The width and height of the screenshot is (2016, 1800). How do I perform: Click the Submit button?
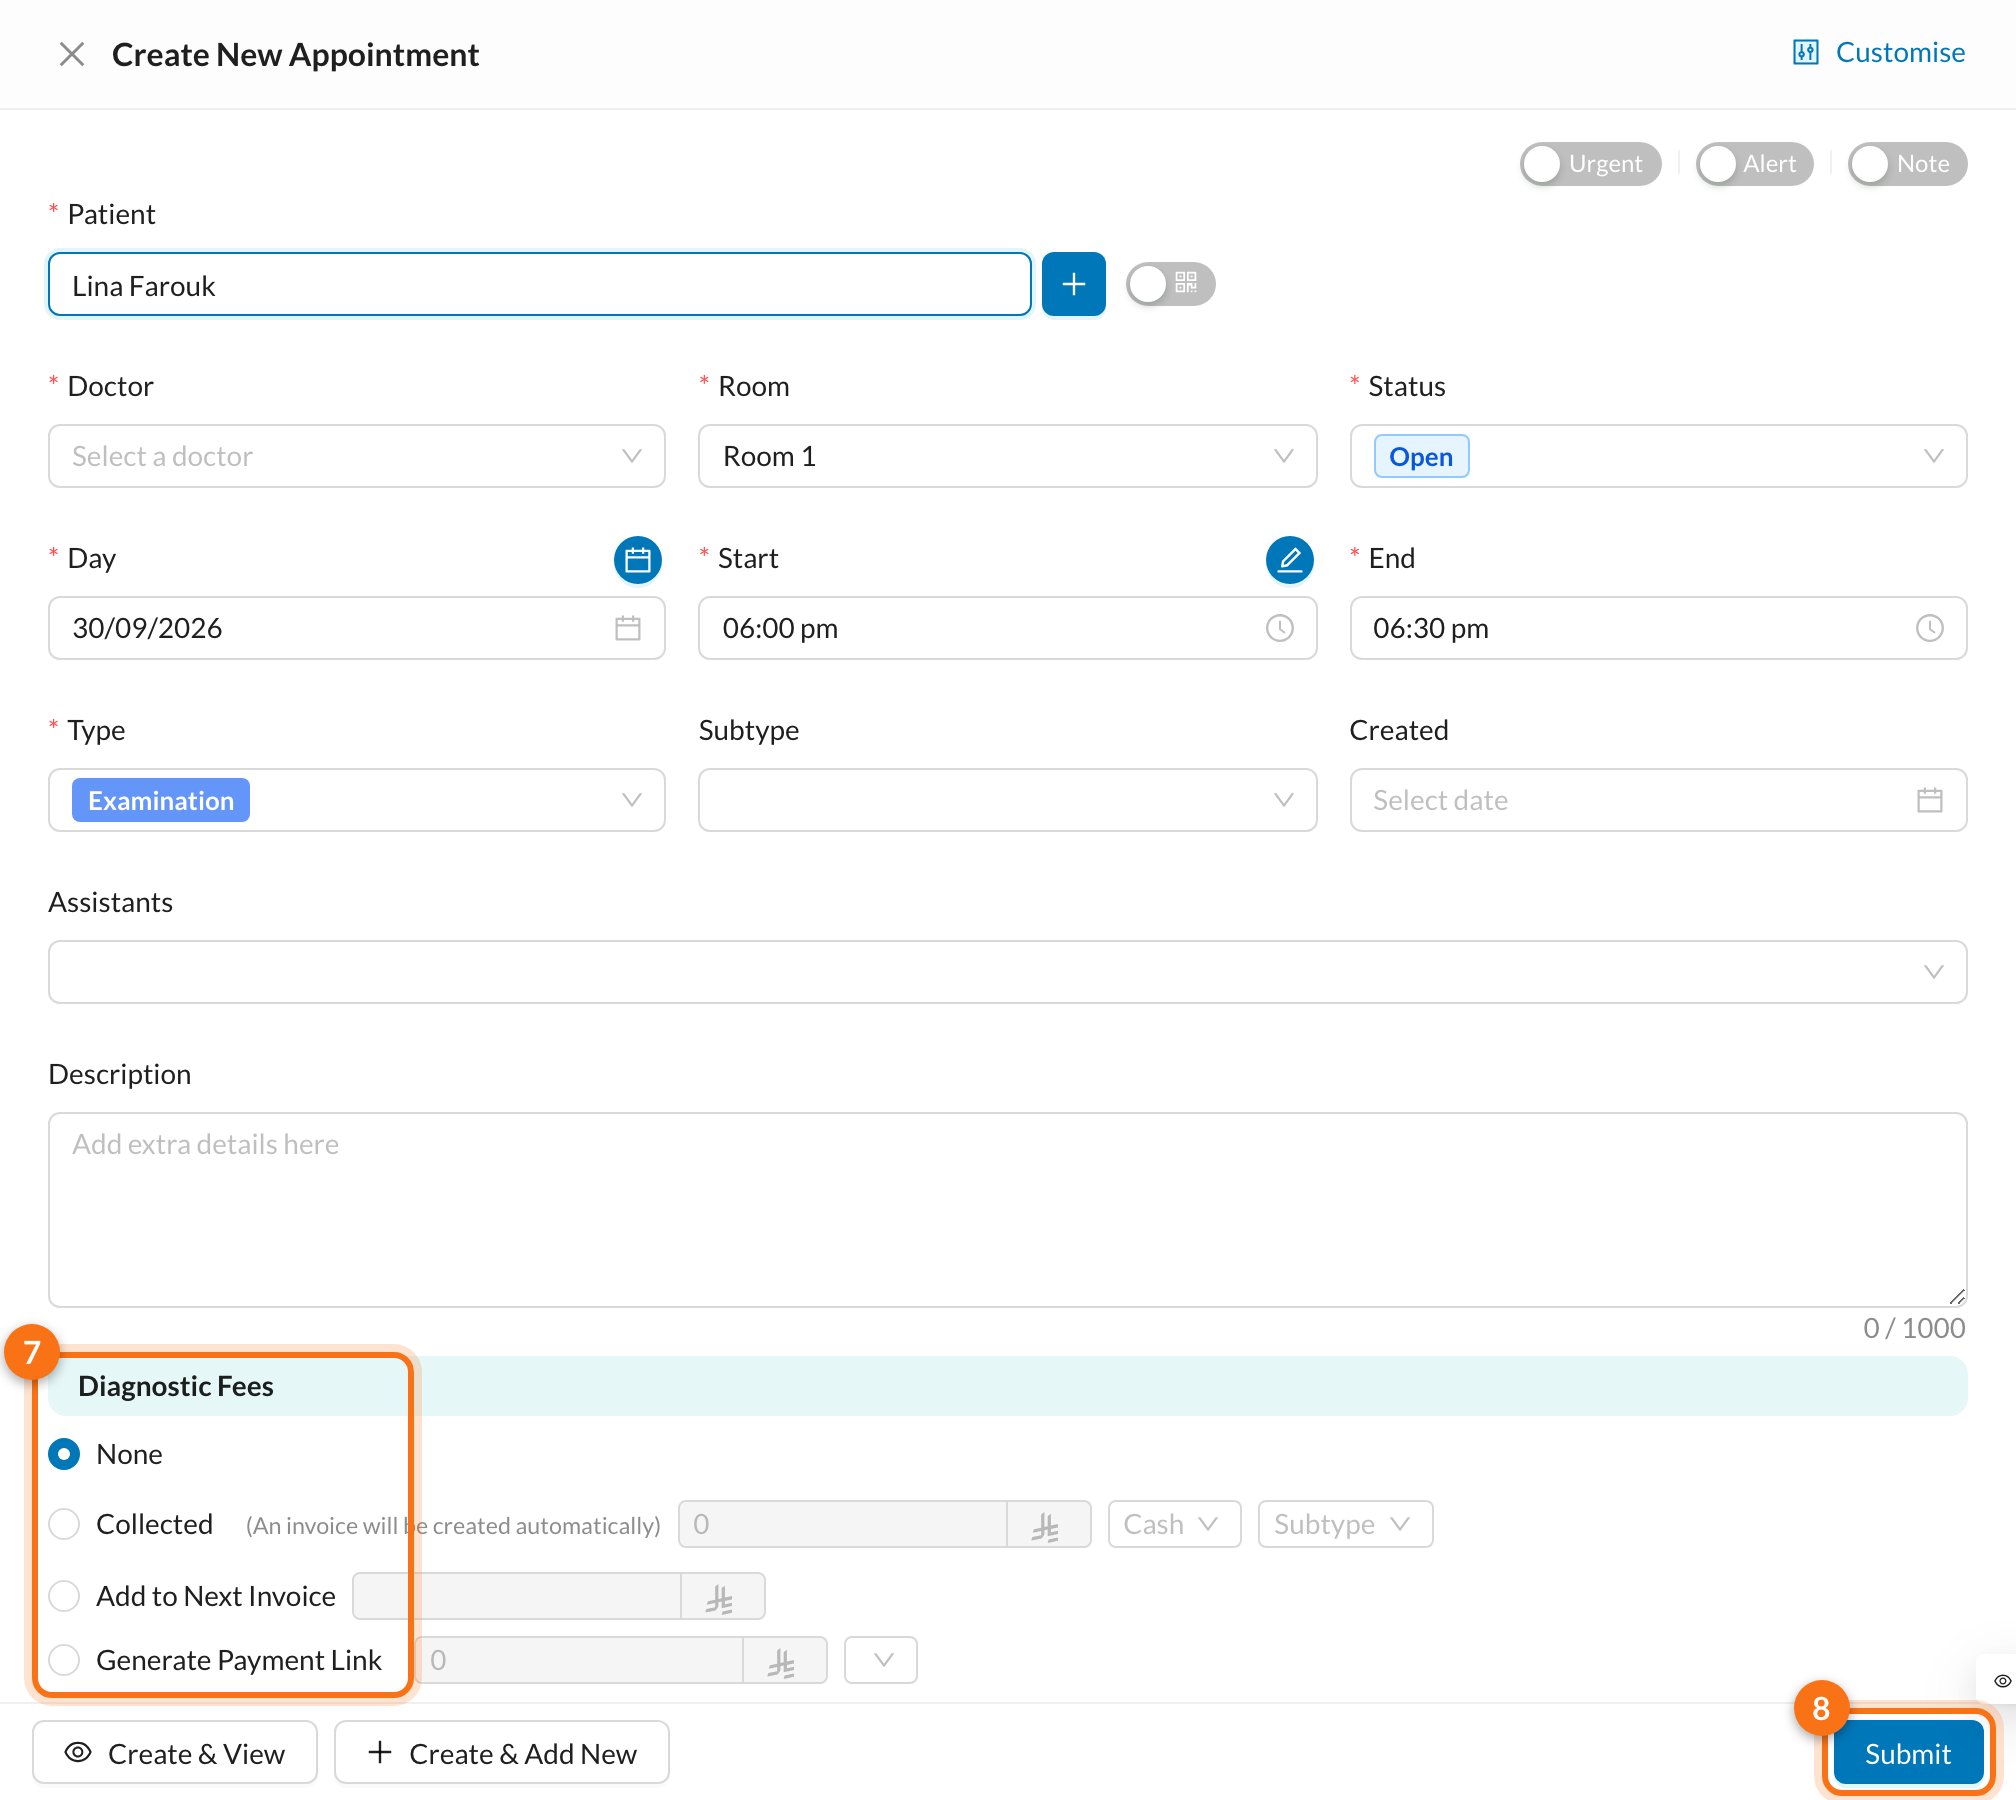(x=1908, y=1753)
